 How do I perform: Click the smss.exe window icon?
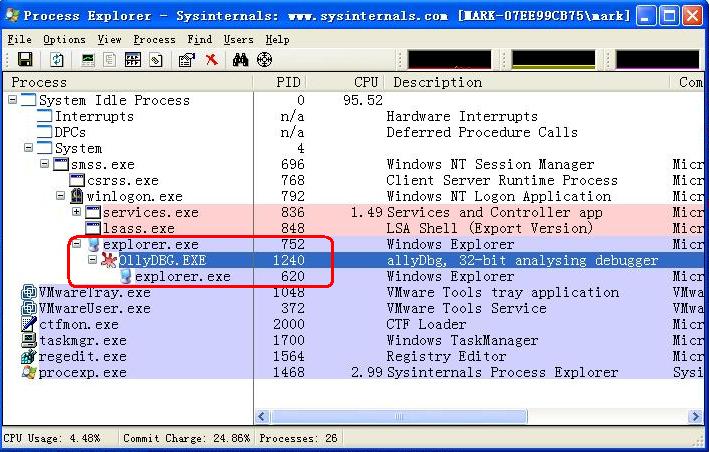61,164
